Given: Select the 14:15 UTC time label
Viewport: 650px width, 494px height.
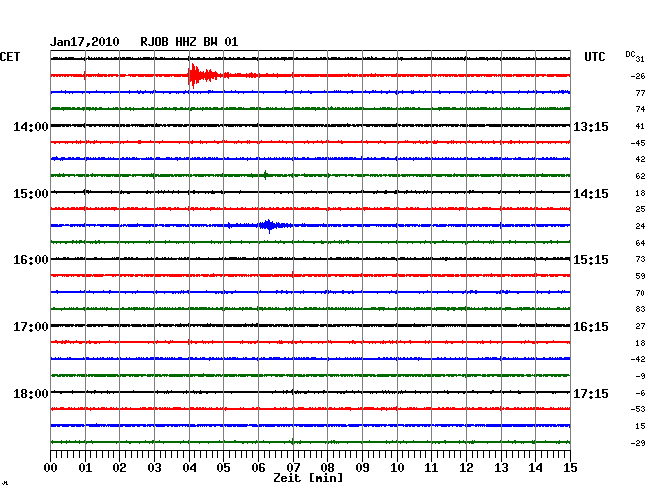Looking at the screenshot, I should click(x=591, y=194).
